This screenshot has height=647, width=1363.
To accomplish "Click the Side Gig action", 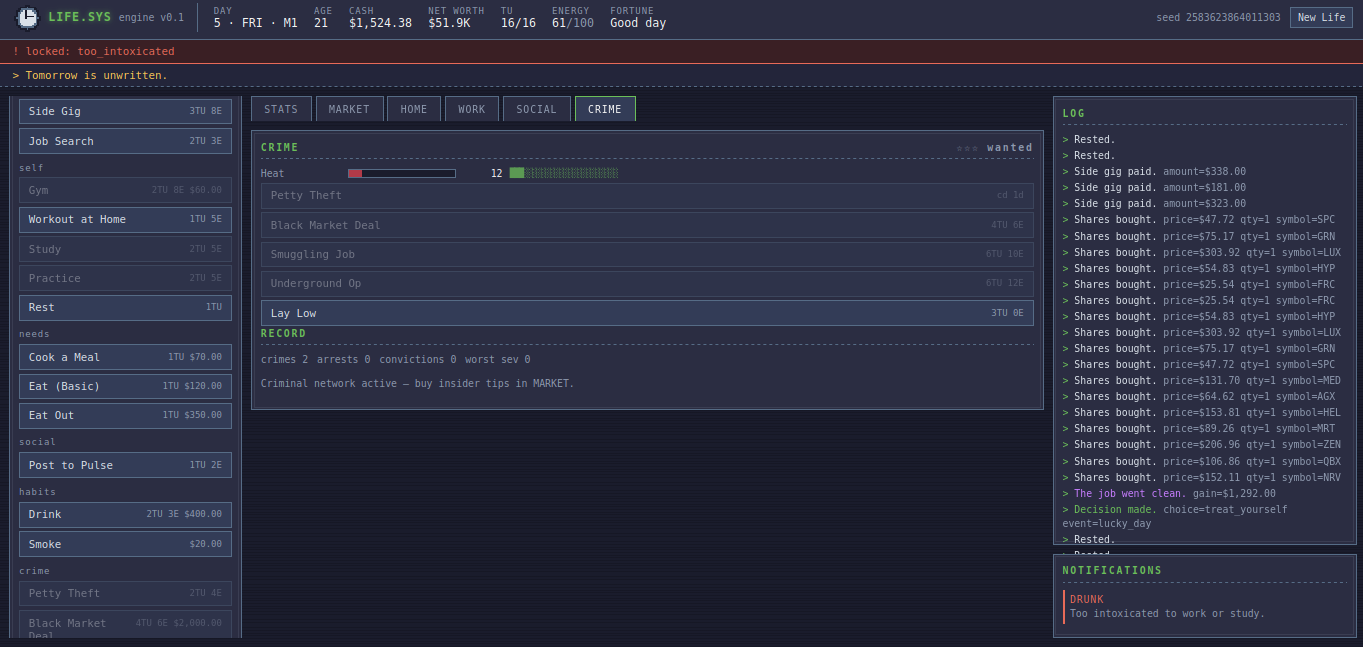I will coord(125,111).
